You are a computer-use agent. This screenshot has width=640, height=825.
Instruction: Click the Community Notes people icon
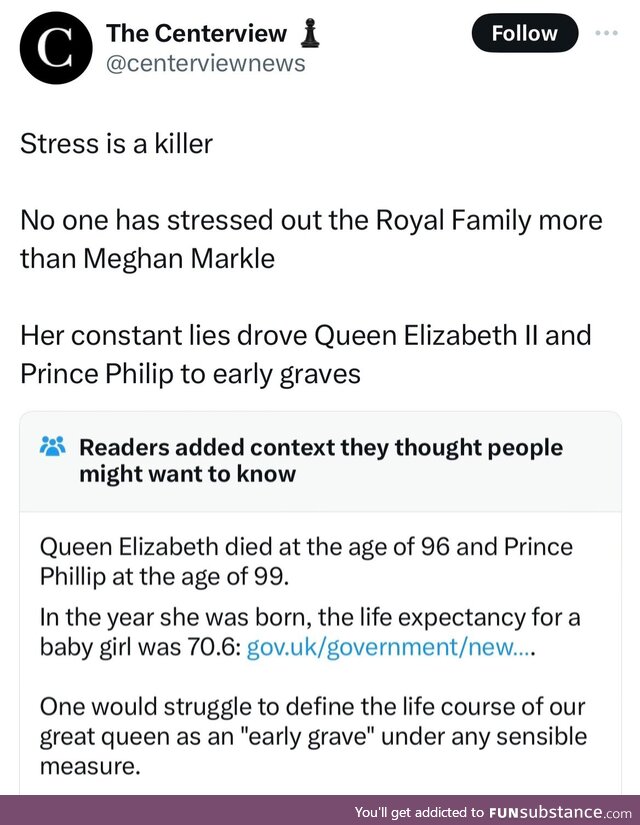pyautogui.click(x=53, y=446)
